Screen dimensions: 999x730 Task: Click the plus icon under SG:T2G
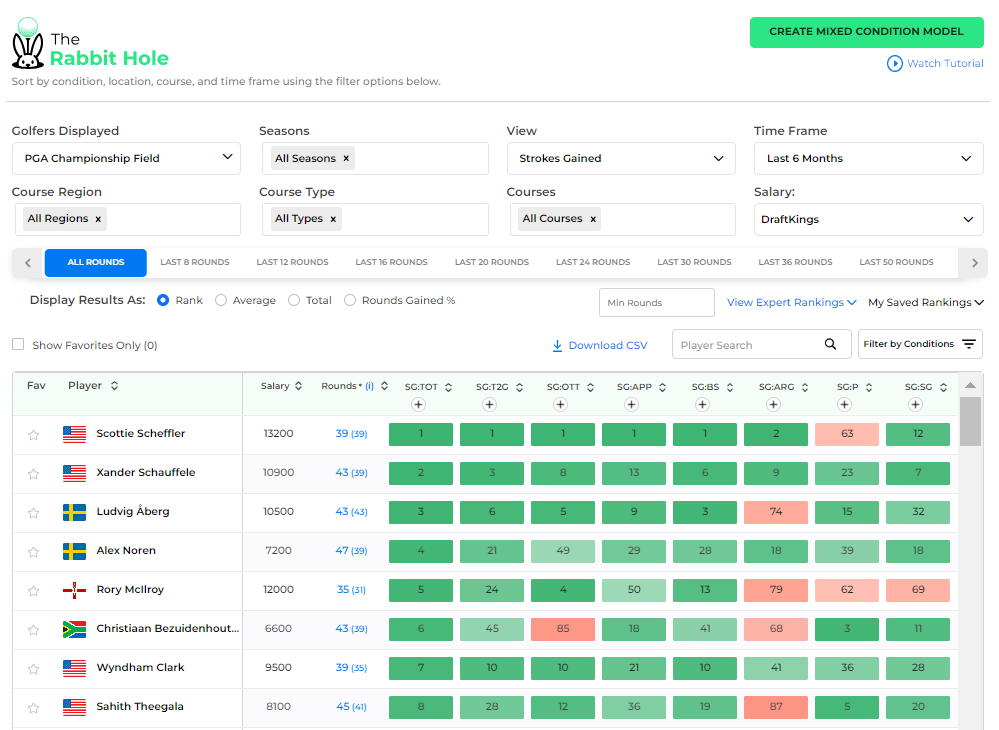pos(489,404)
